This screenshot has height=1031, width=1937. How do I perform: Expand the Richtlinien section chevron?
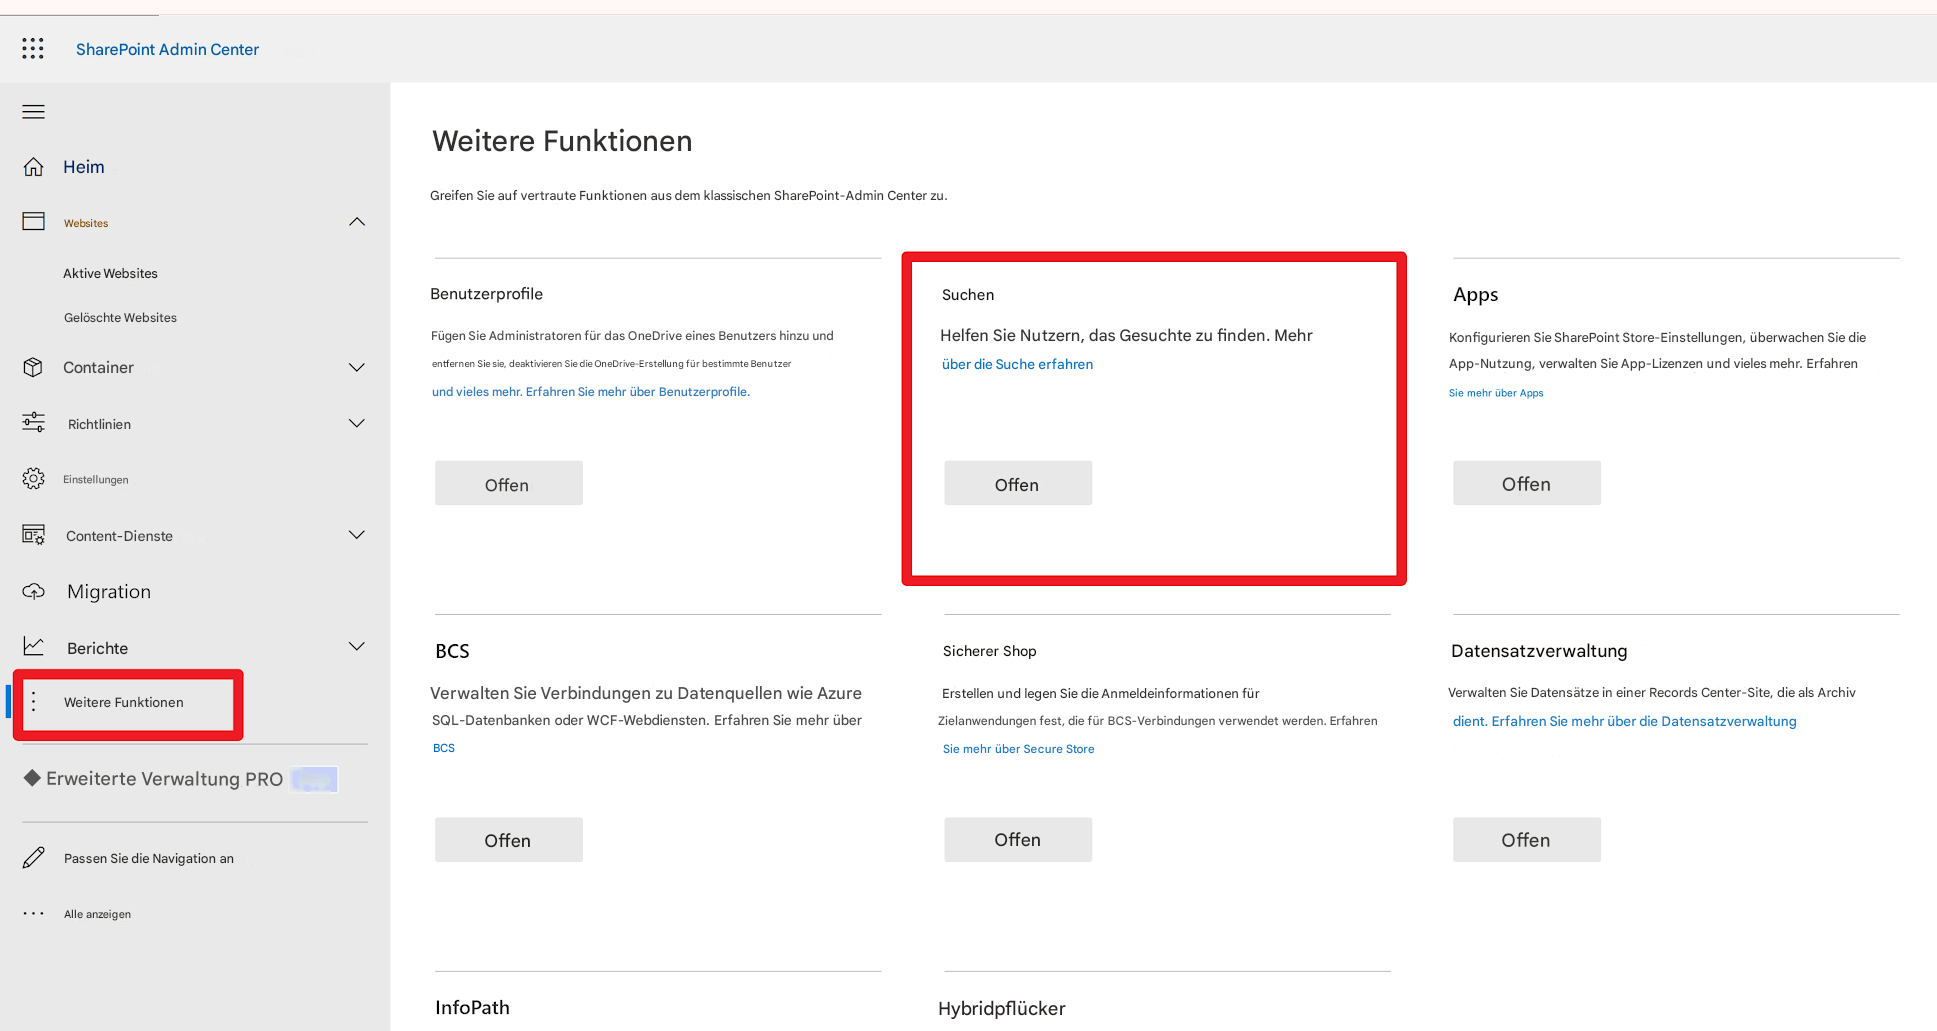point(357,423)
